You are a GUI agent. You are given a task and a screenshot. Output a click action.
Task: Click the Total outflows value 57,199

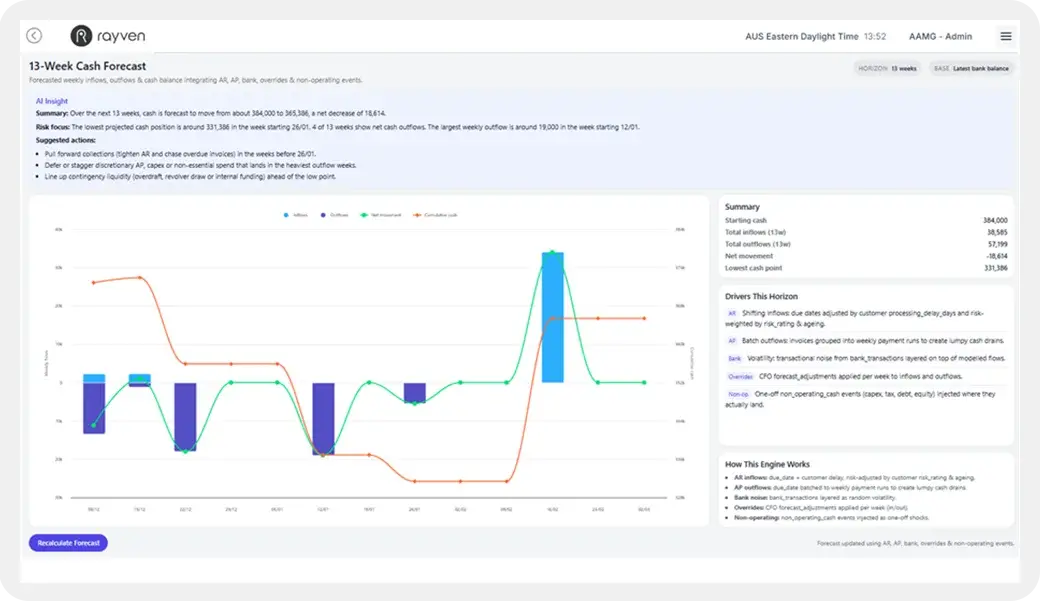pos(998,244)
